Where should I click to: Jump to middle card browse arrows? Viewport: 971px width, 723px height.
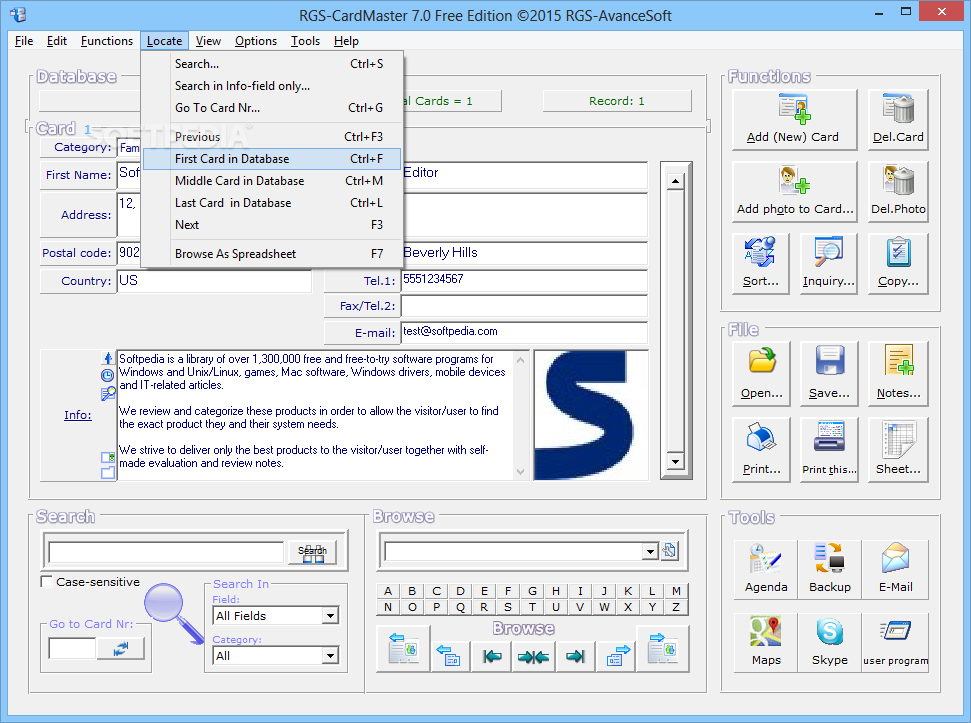(x=533, y=657)
